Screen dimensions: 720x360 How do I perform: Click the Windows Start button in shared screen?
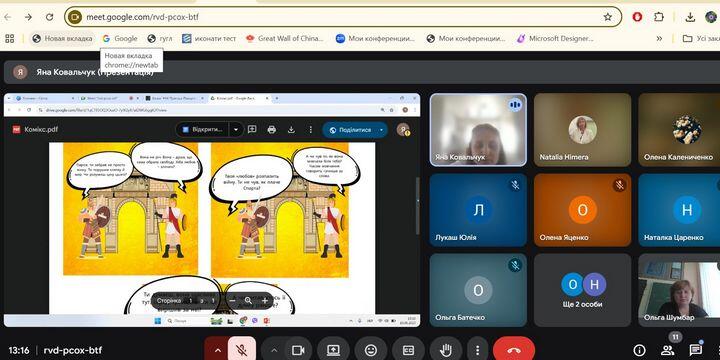pyautogui.click(x=158, y=321)
